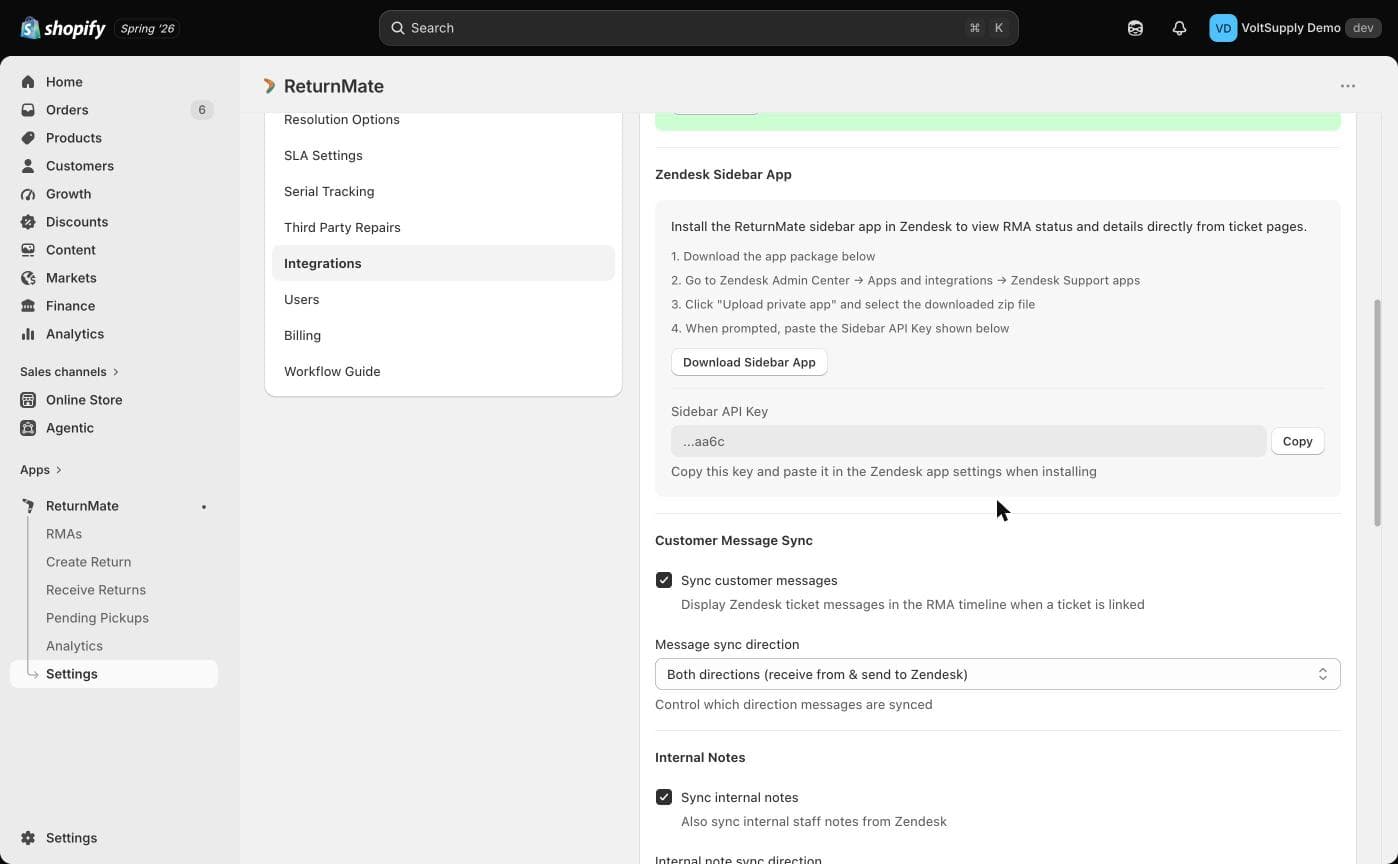1398x864 pixels.
Task: Click the dev badge beside store name
Action: click(x=1363, y=28)
